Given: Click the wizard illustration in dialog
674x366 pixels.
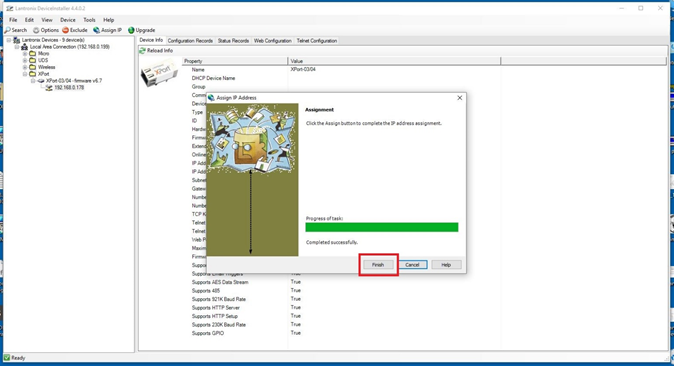Looking at the screenshot, I should click(x=252, y=180).
